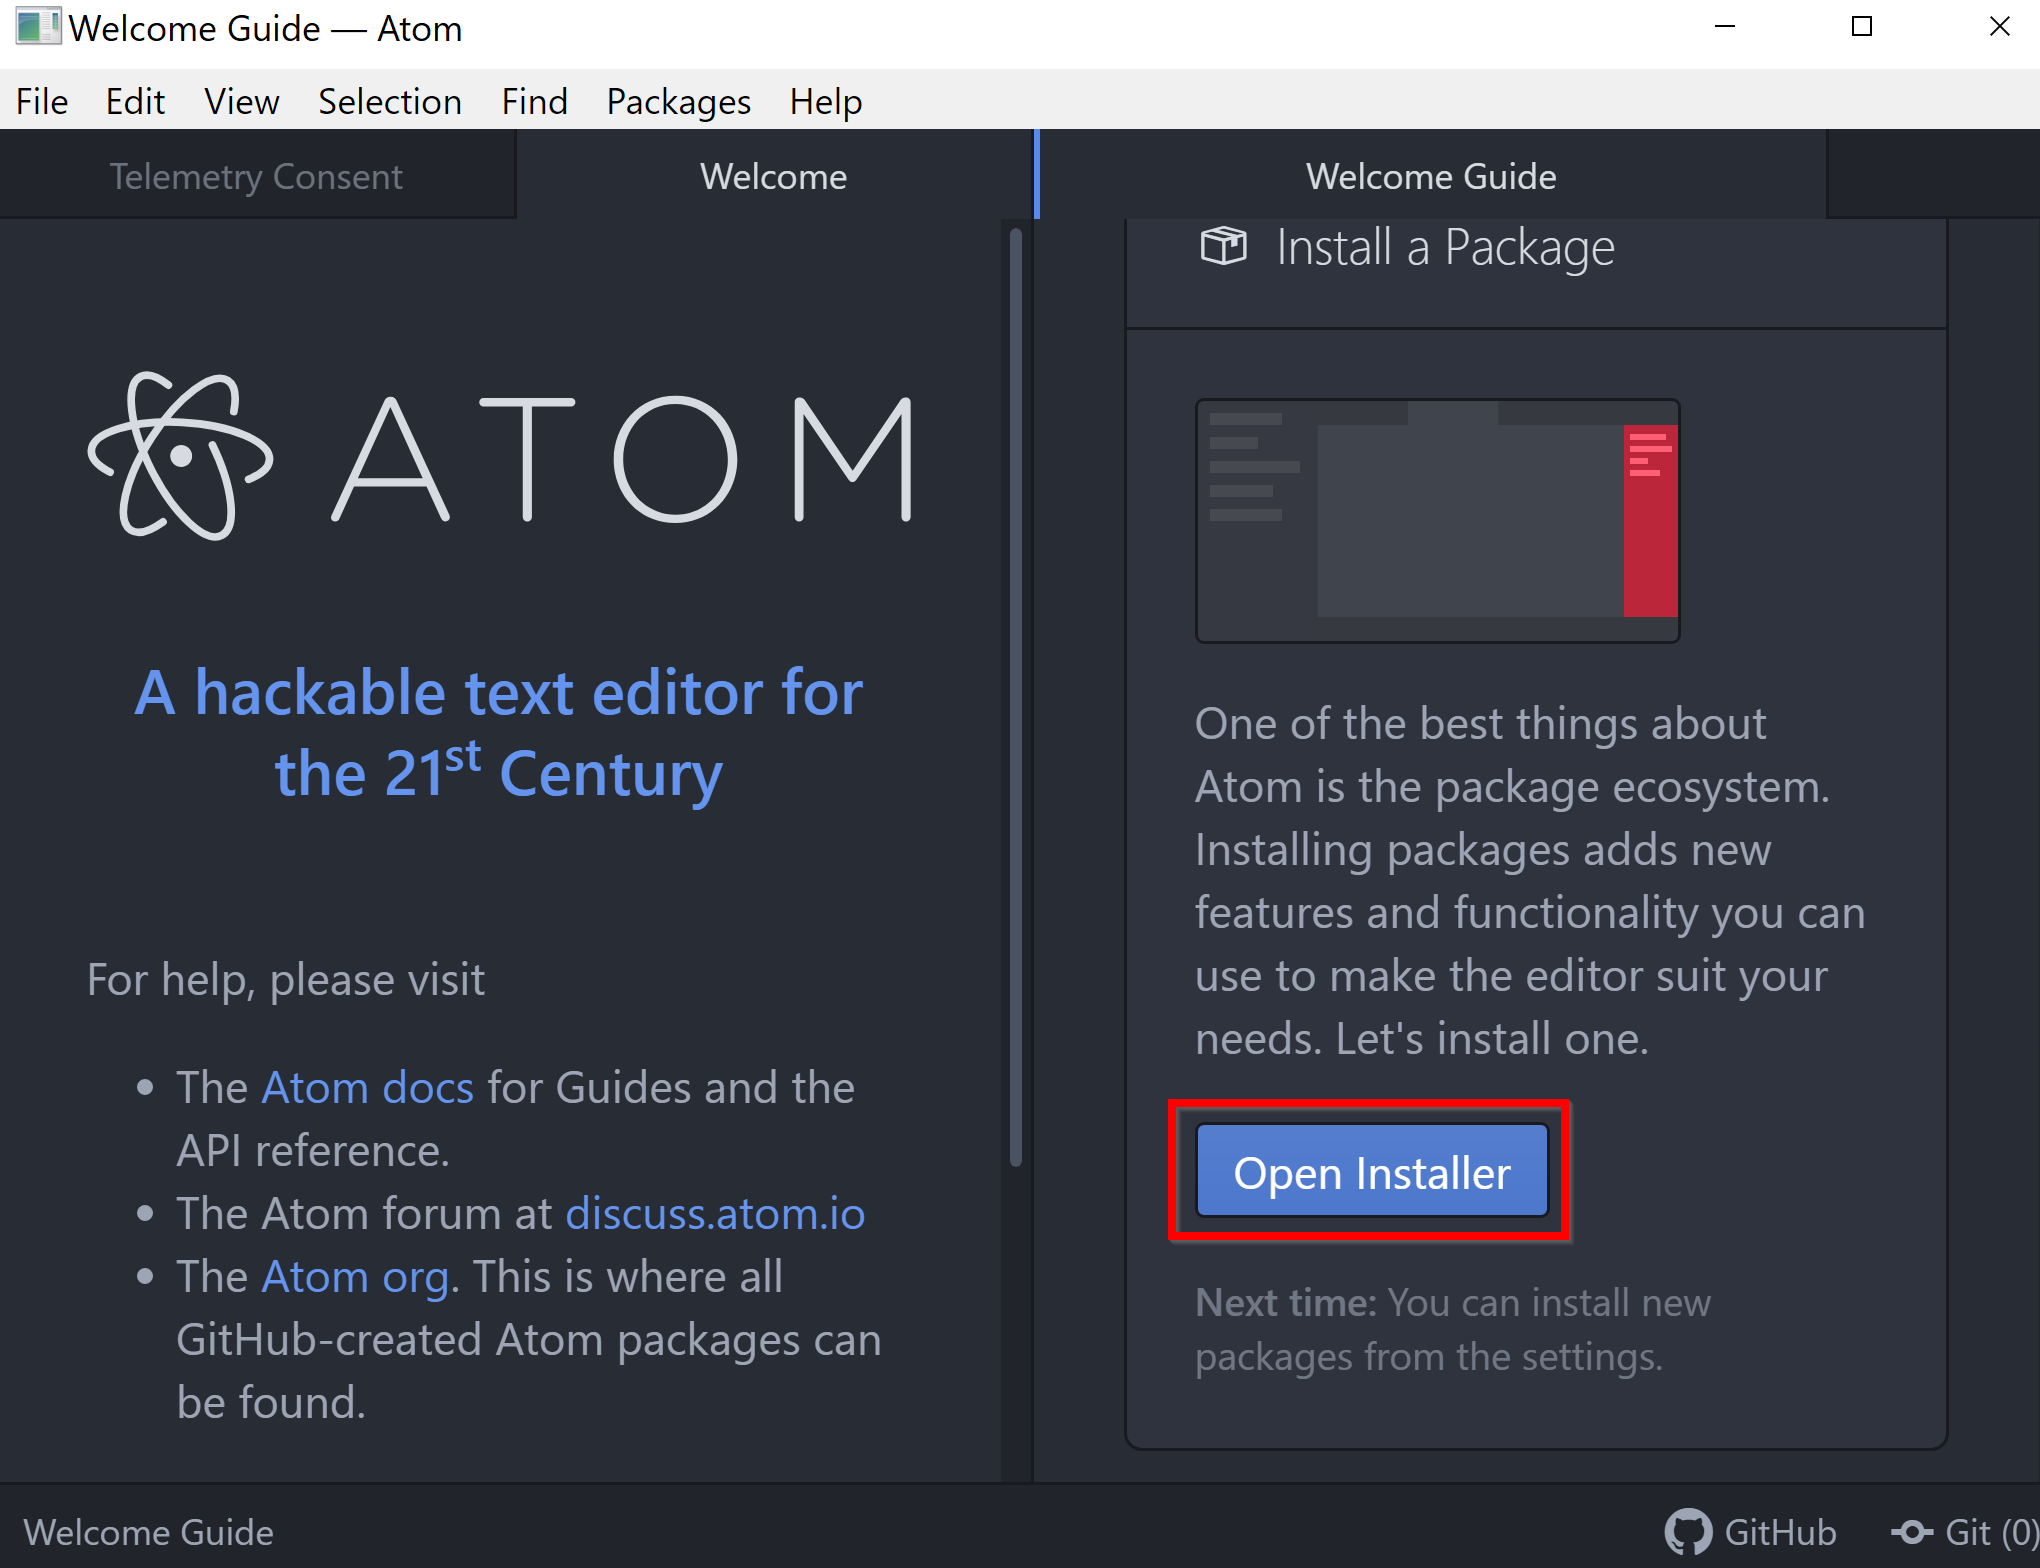Image resolution: width=2040 pixels, height=1568 pixels.
Task: Open the Atom docs link
Action: click(367, 1087)
